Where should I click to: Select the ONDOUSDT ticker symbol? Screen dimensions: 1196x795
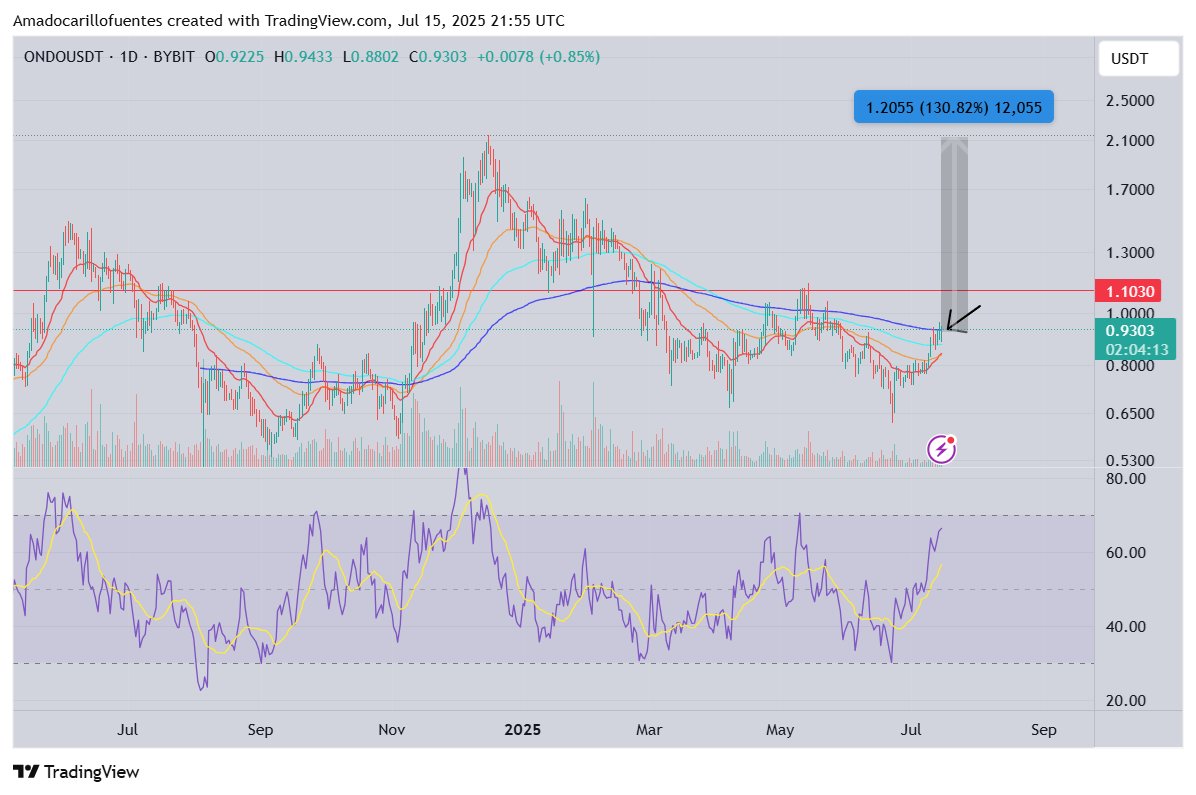point(66,57)
